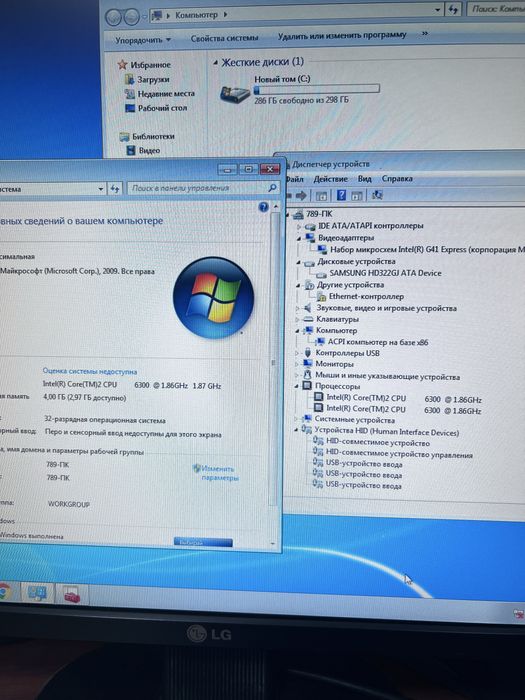Select the 789-ПК root computer icon
Image resolution: width=525 pixels, height=700 pixels.
[x=298, y=215]
